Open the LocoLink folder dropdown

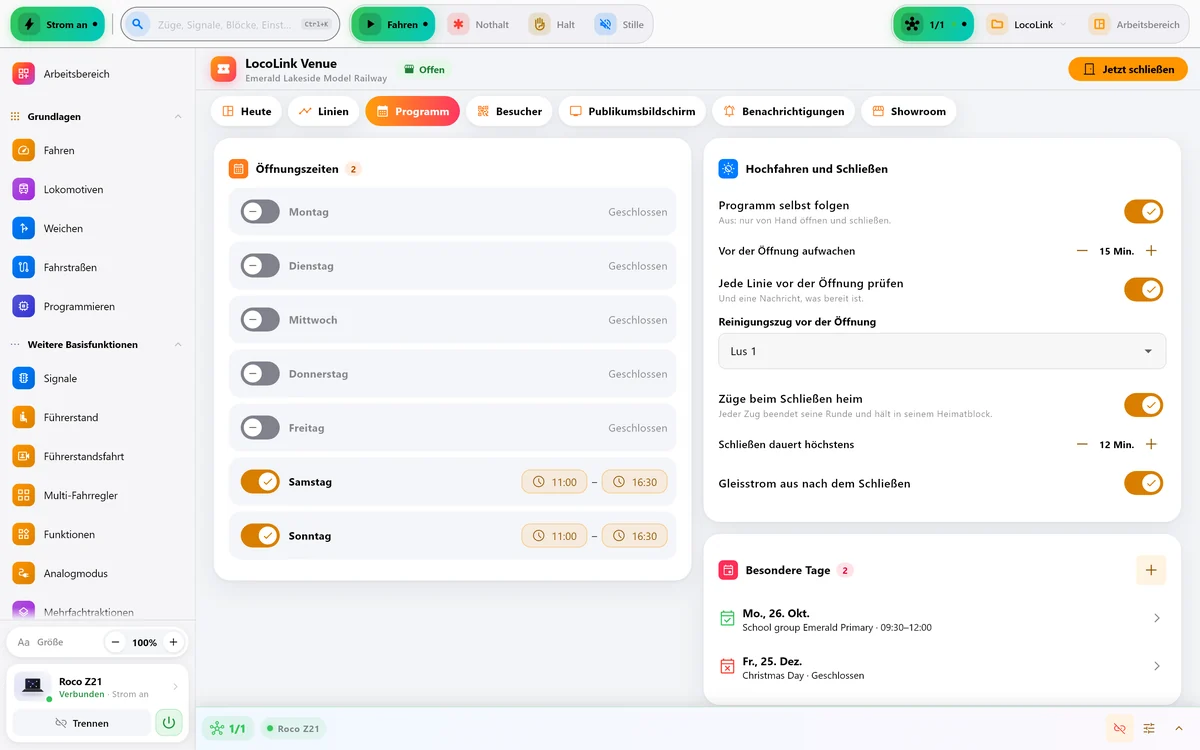[1027, 24]
